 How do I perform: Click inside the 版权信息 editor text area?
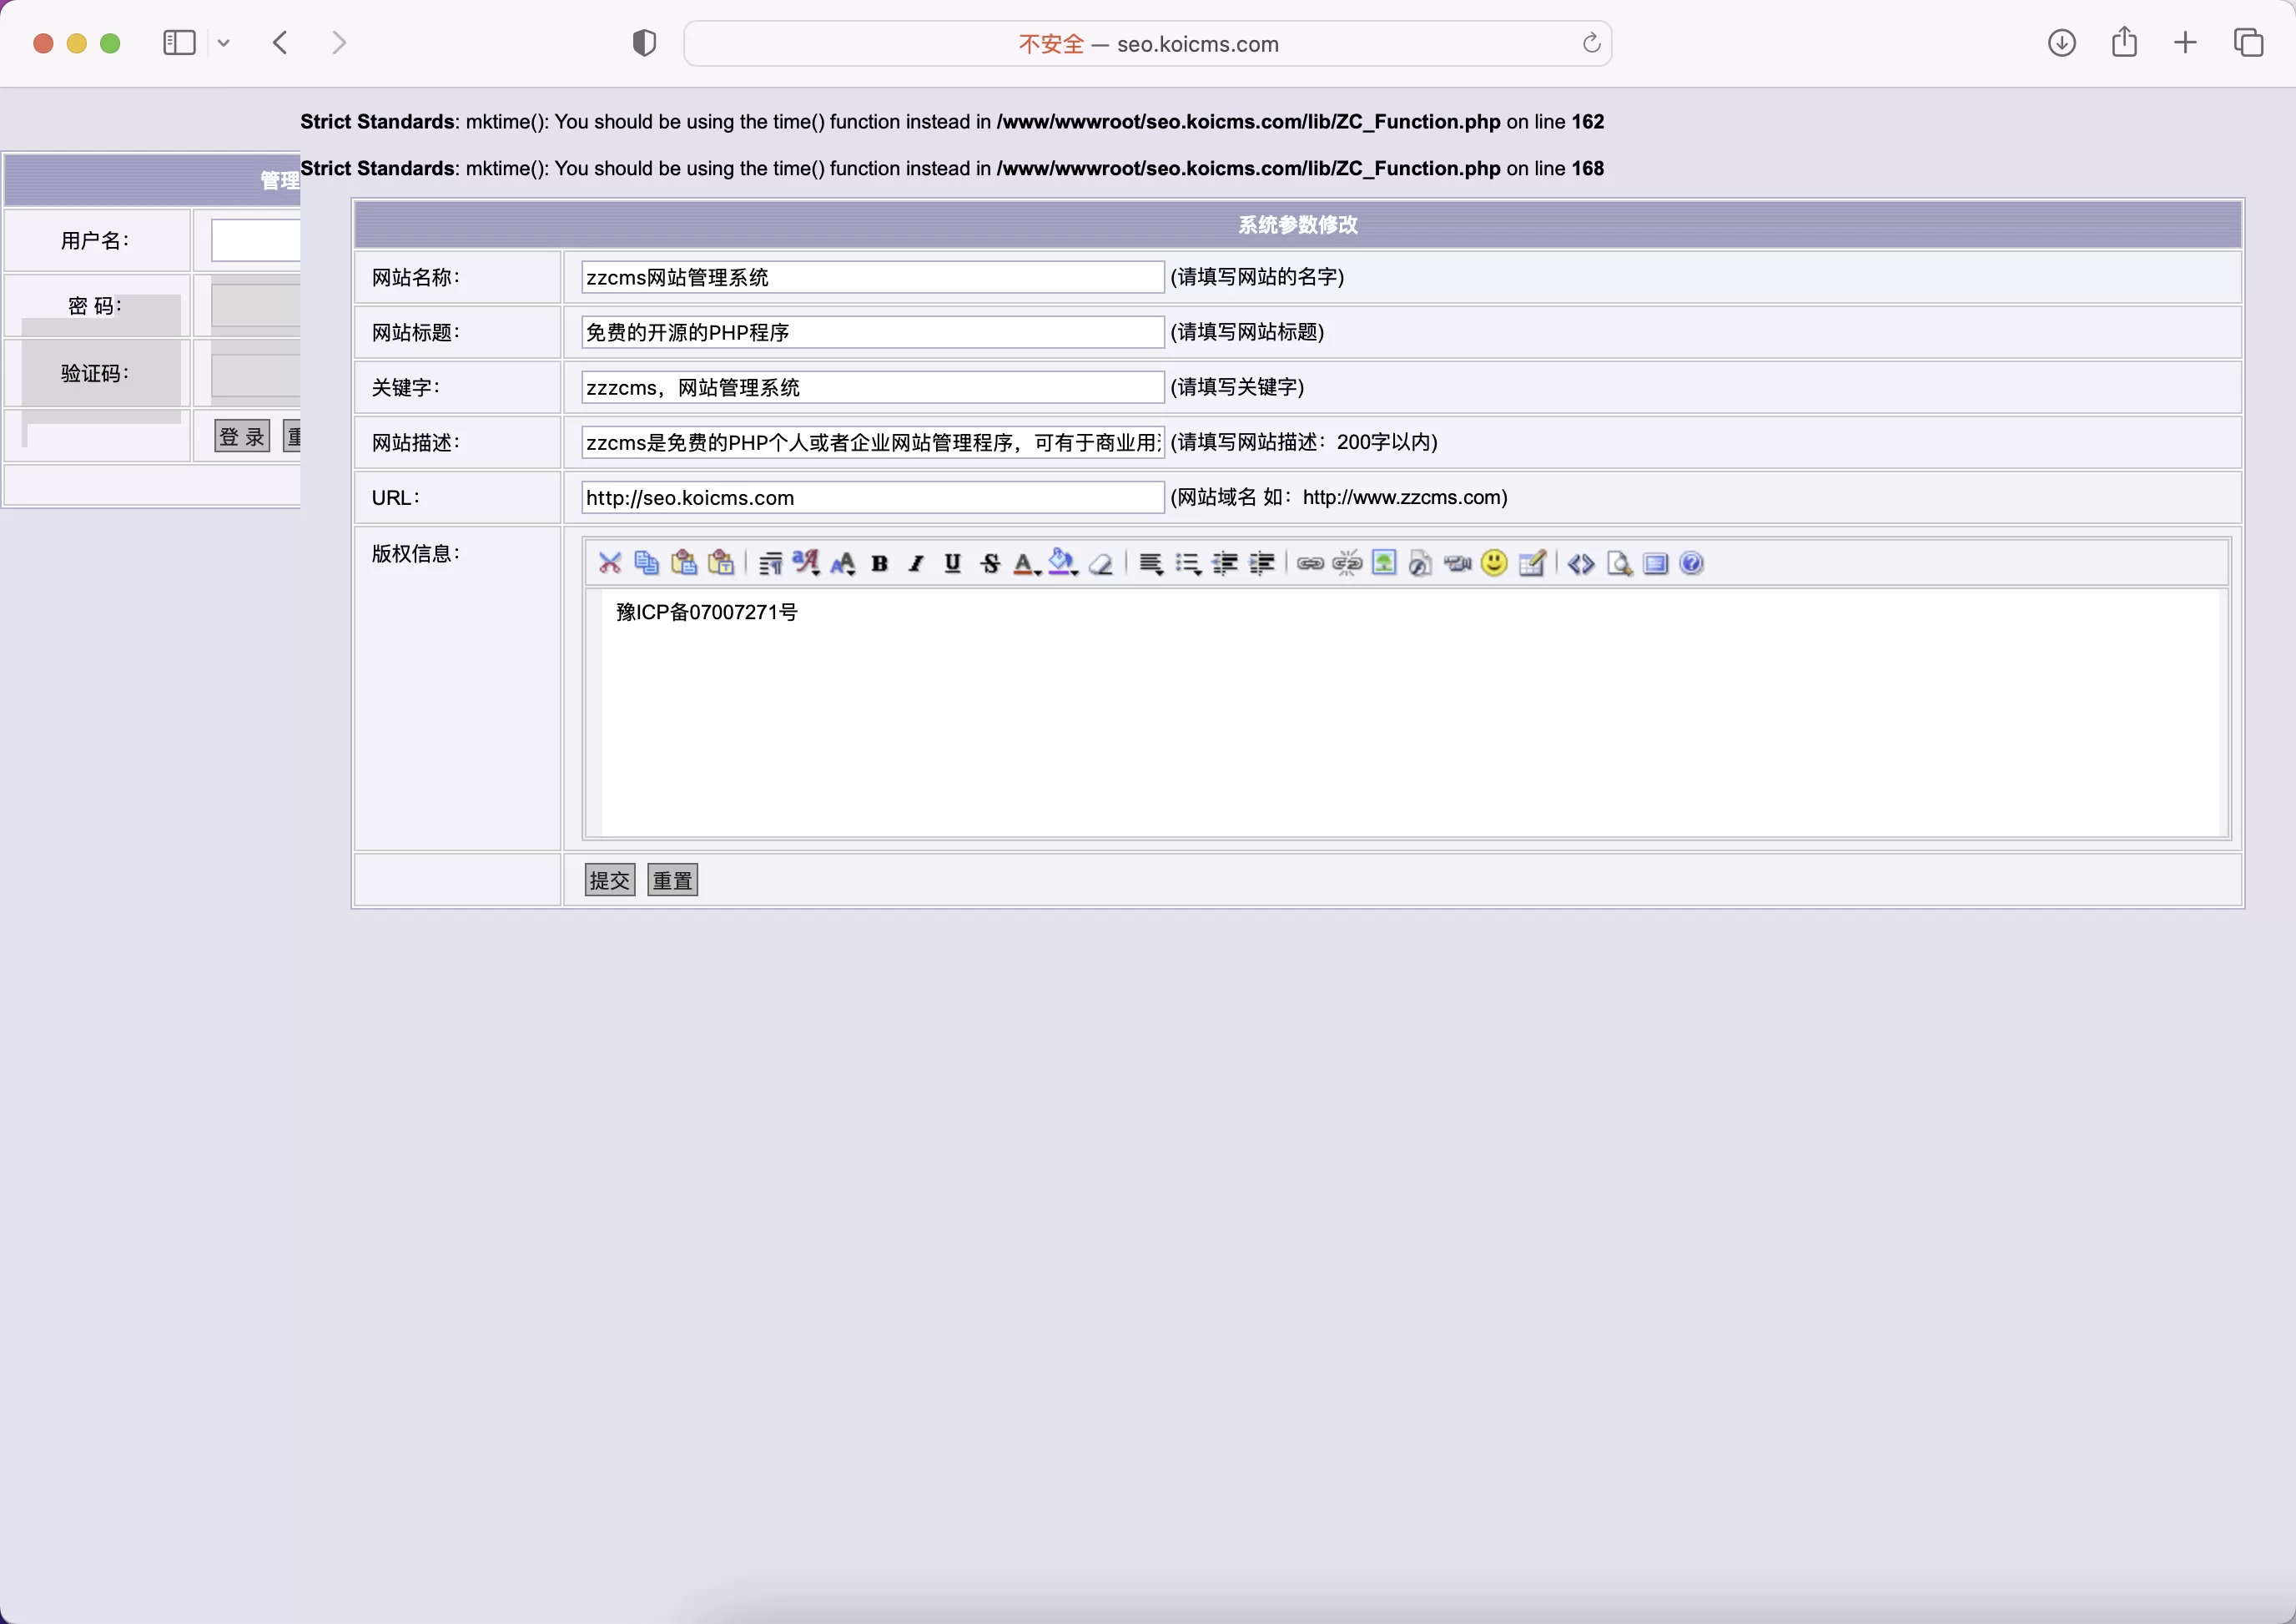(x=1410, y=712)
